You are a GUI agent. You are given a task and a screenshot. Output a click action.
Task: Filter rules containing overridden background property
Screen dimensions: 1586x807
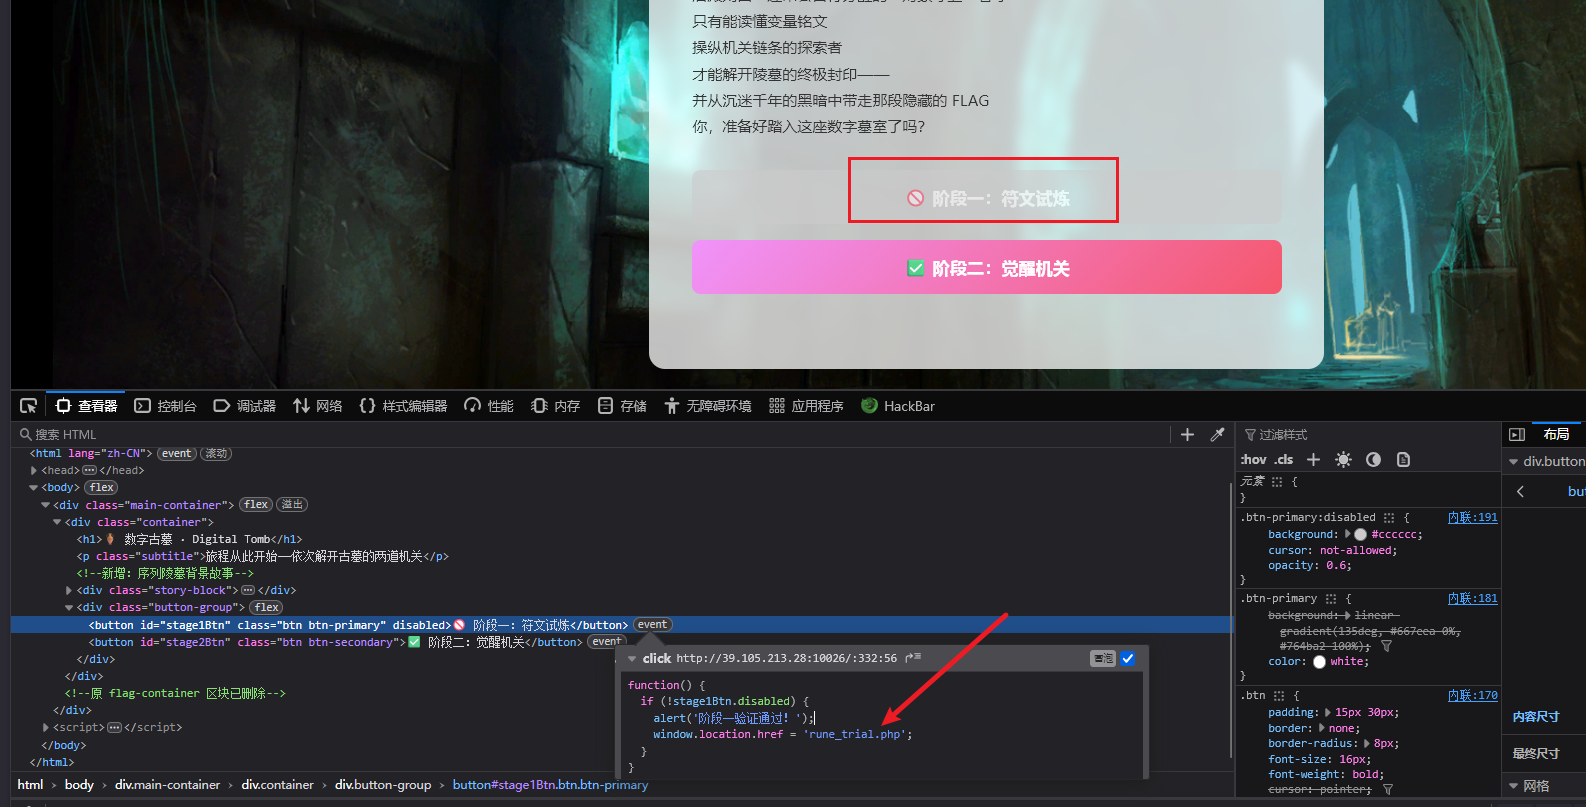pyautogui.click(x=1386, y=647)
